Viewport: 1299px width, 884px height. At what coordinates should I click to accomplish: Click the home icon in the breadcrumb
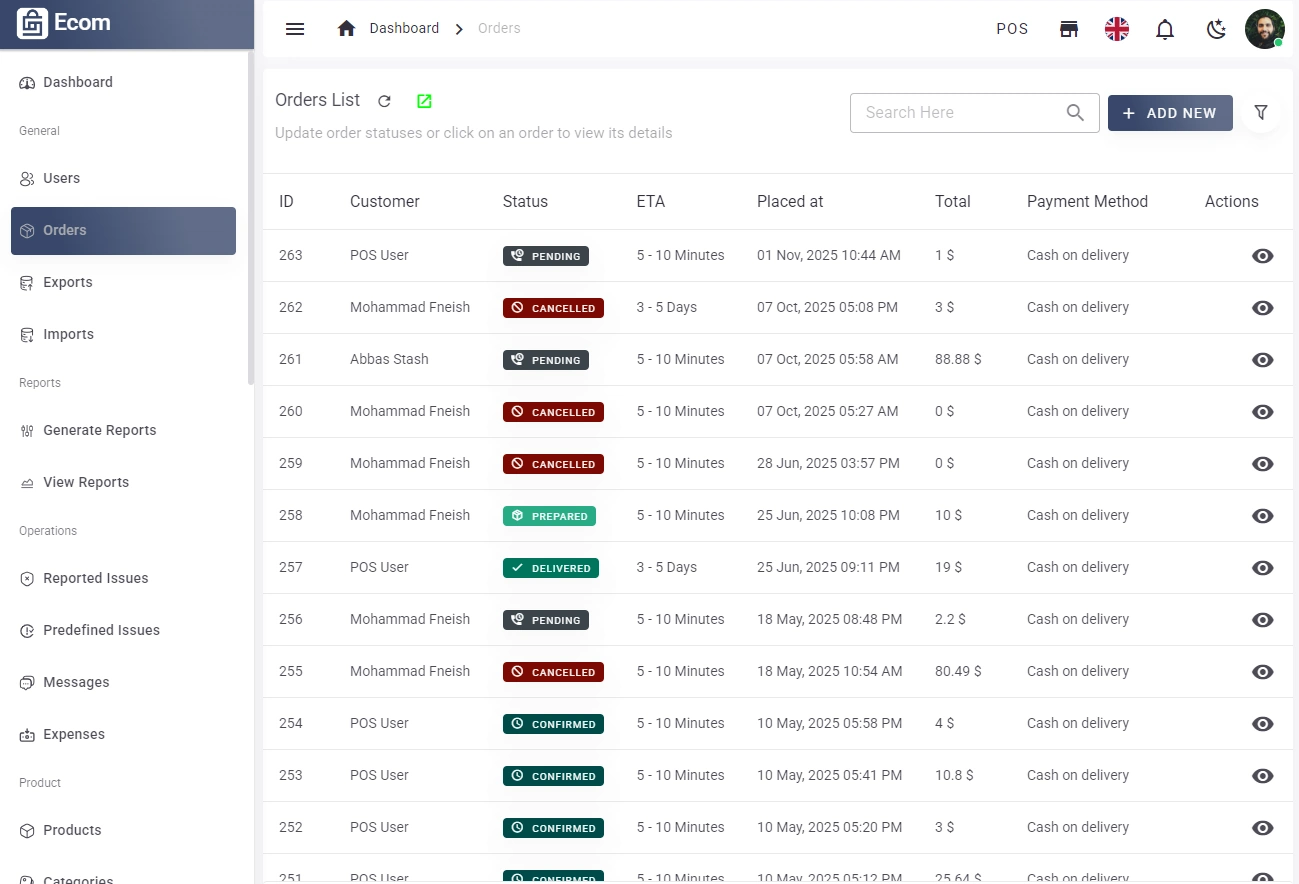tap(346, 28)
